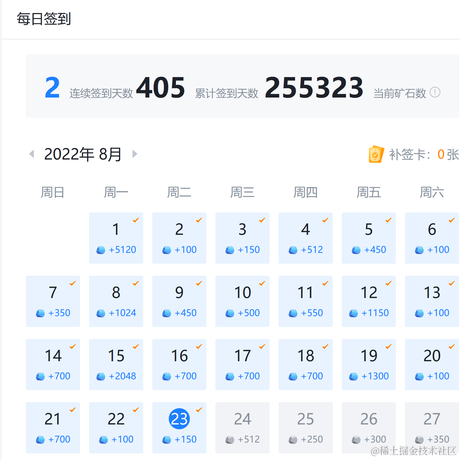Click the 2022年 8月 month label
The height and width of the screenshot is (460, 460).
click(x=83, y=154)
